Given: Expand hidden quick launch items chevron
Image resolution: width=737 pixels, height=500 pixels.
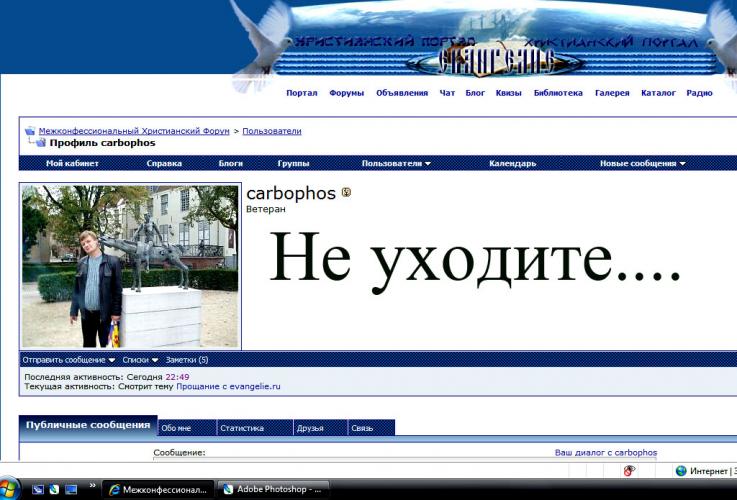Looking at the screenshot, I should 93,487.
